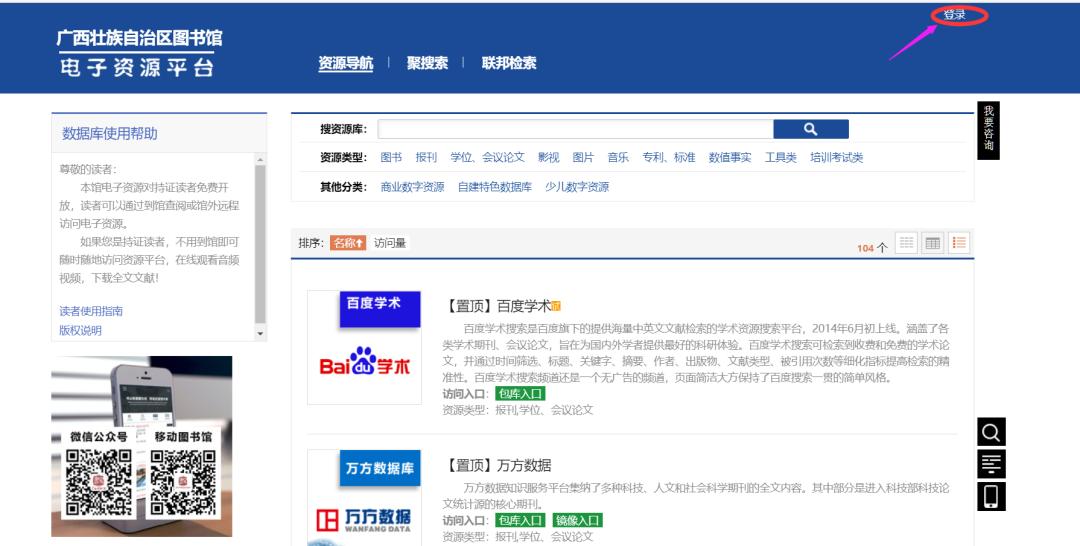Image resolution: width=1080 pixels, height=546 pixels.
Task: Filter by 专利、标准 type
Action: (669, 158)
